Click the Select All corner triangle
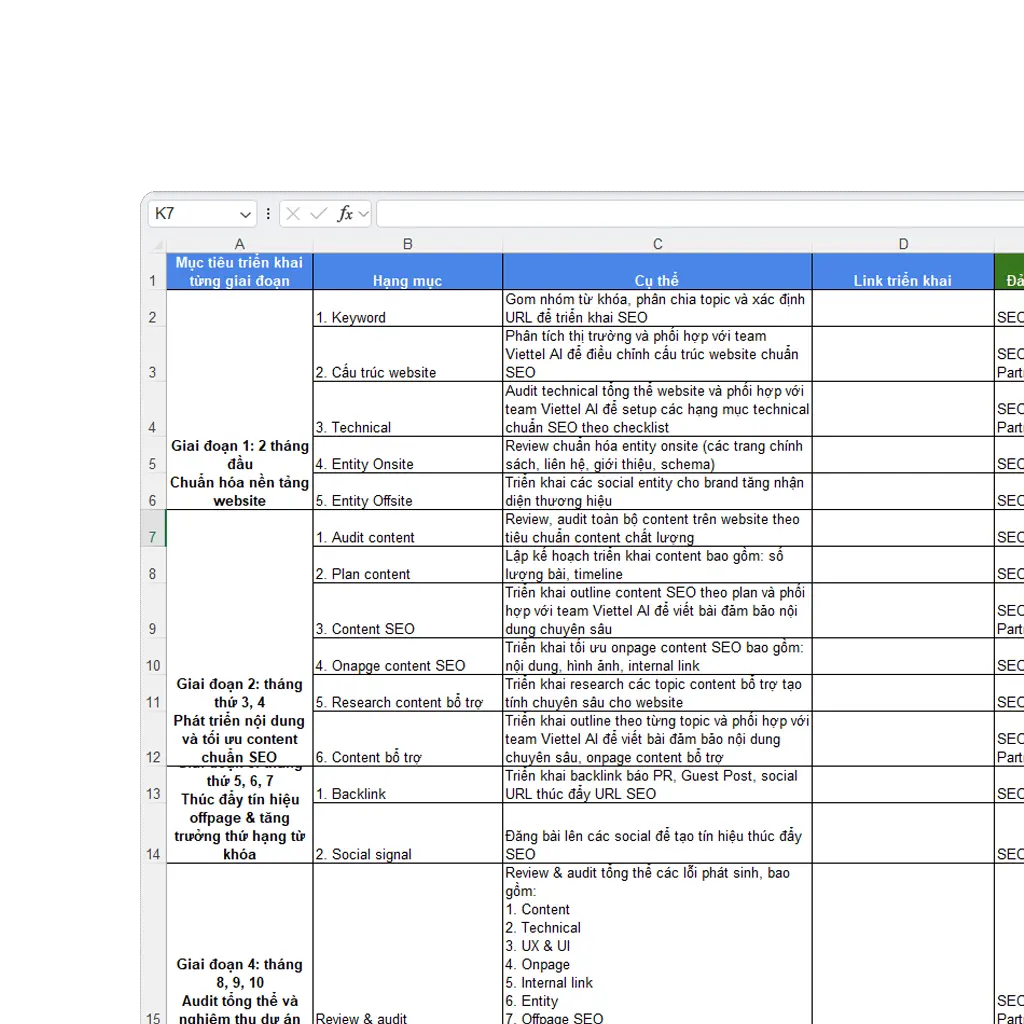 coord(157,244)
